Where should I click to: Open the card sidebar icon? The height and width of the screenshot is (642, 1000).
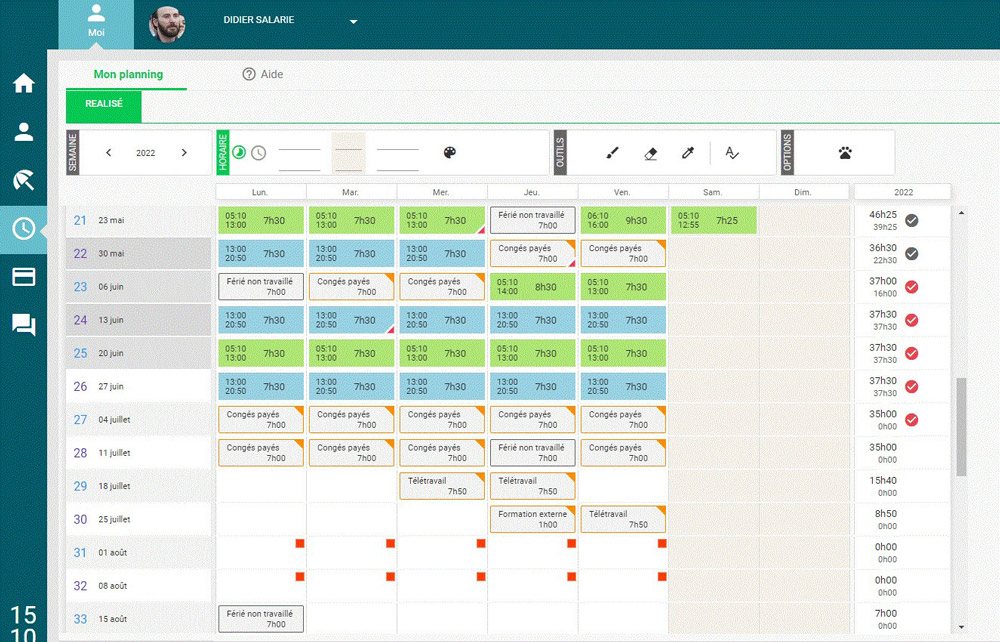click(24, 277)
